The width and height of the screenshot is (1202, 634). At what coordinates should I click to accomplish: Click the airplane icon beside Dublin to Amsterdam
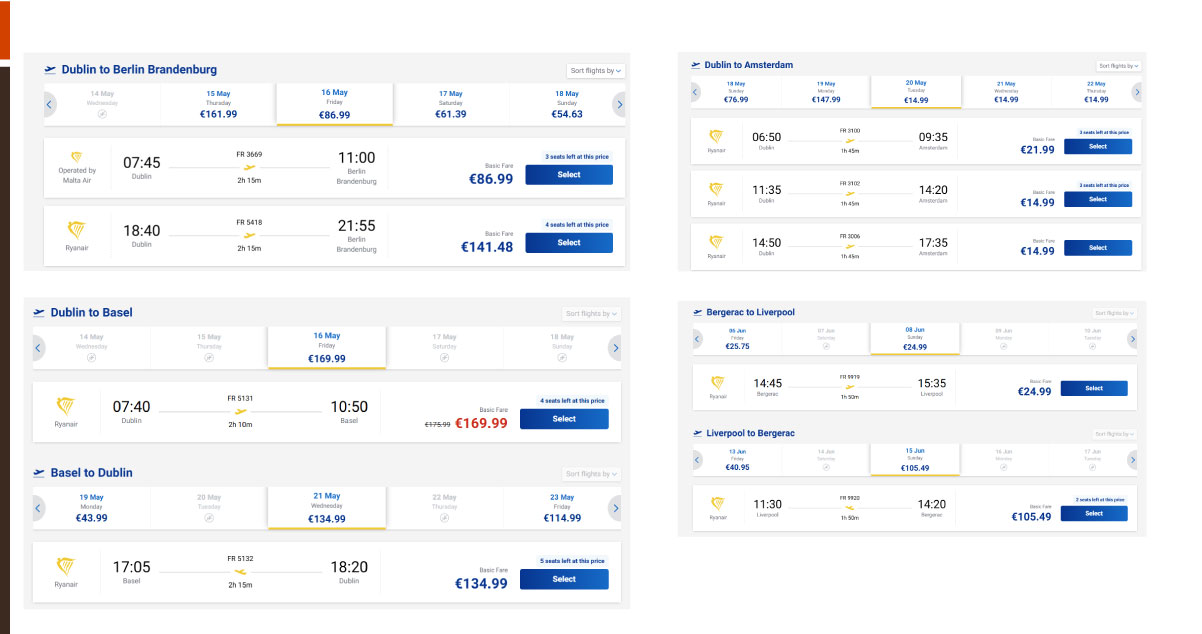694,64
